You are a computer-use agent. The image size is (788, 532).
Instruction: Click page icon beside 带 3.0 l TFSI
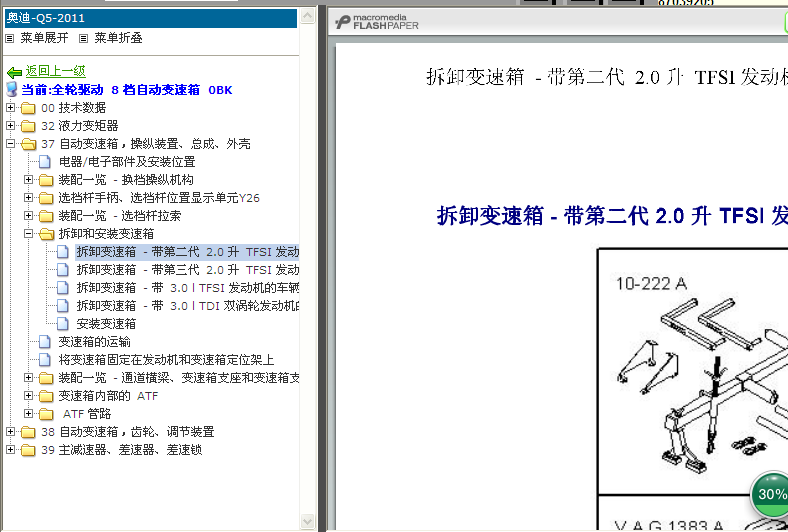[63, 288]
